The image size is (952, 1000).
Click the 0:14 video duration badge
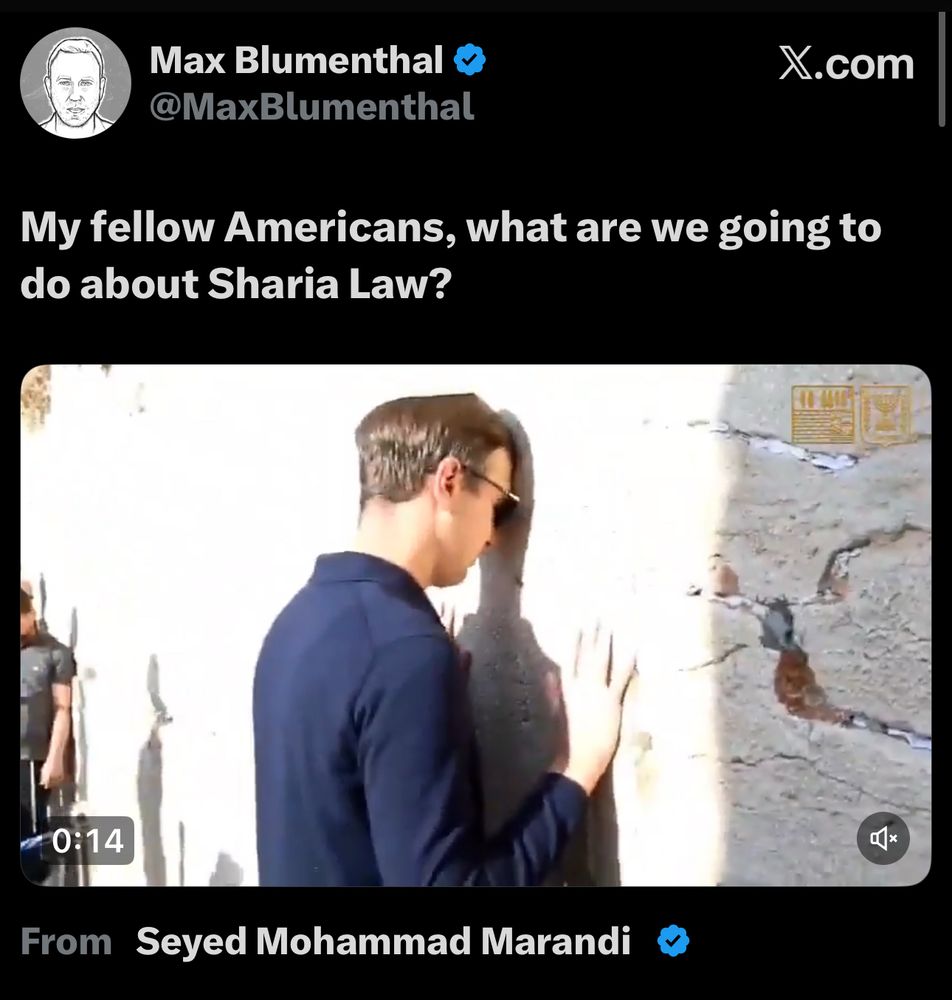pyautogui.click(x=88, y=841)
